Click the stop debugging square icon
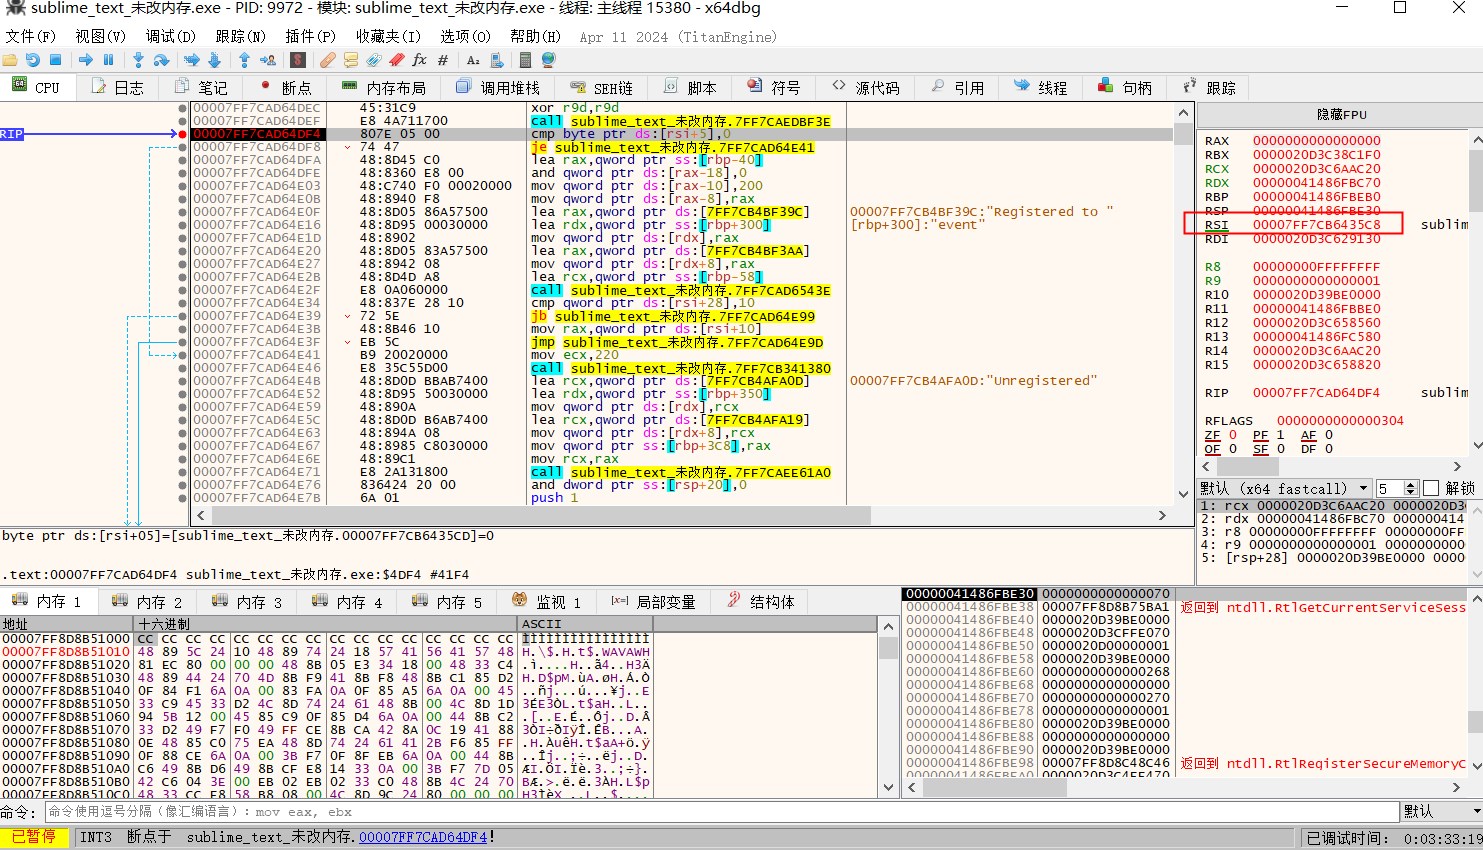The height and width of the screenshot is (850, 1483). click(x=55, y=60)
